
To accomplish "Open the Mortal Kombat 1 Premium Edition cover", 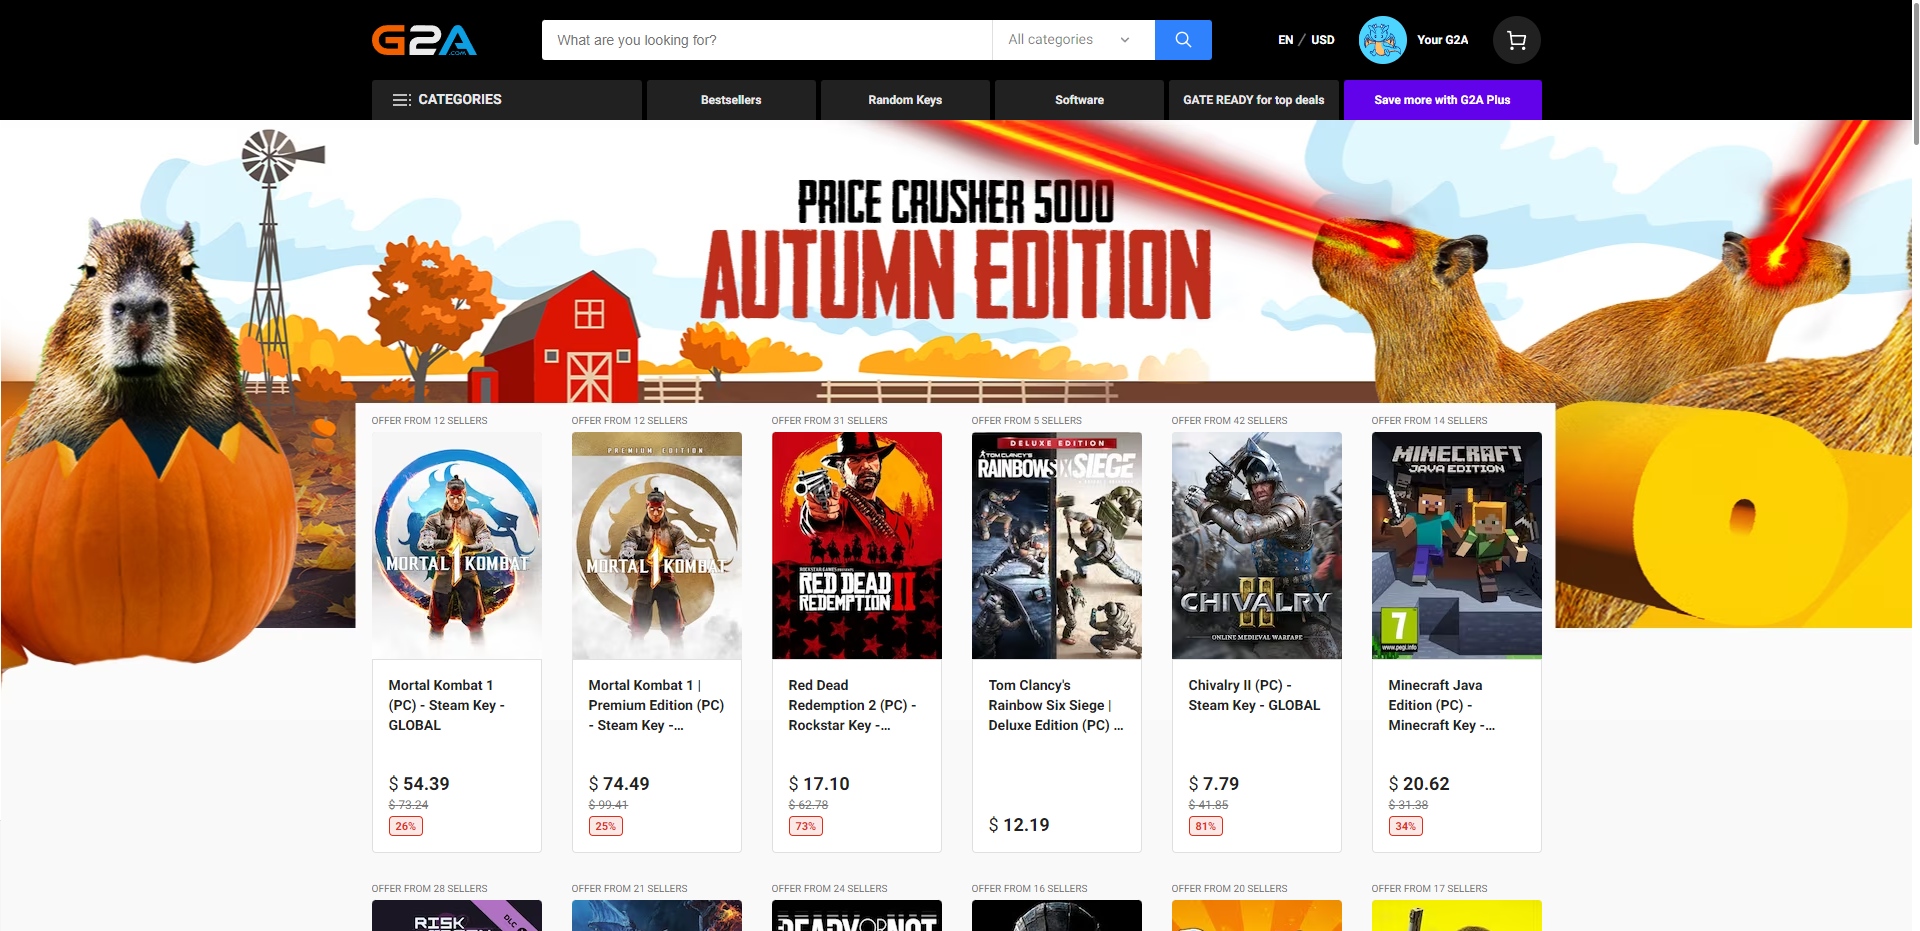I will (x=657, y=545).
